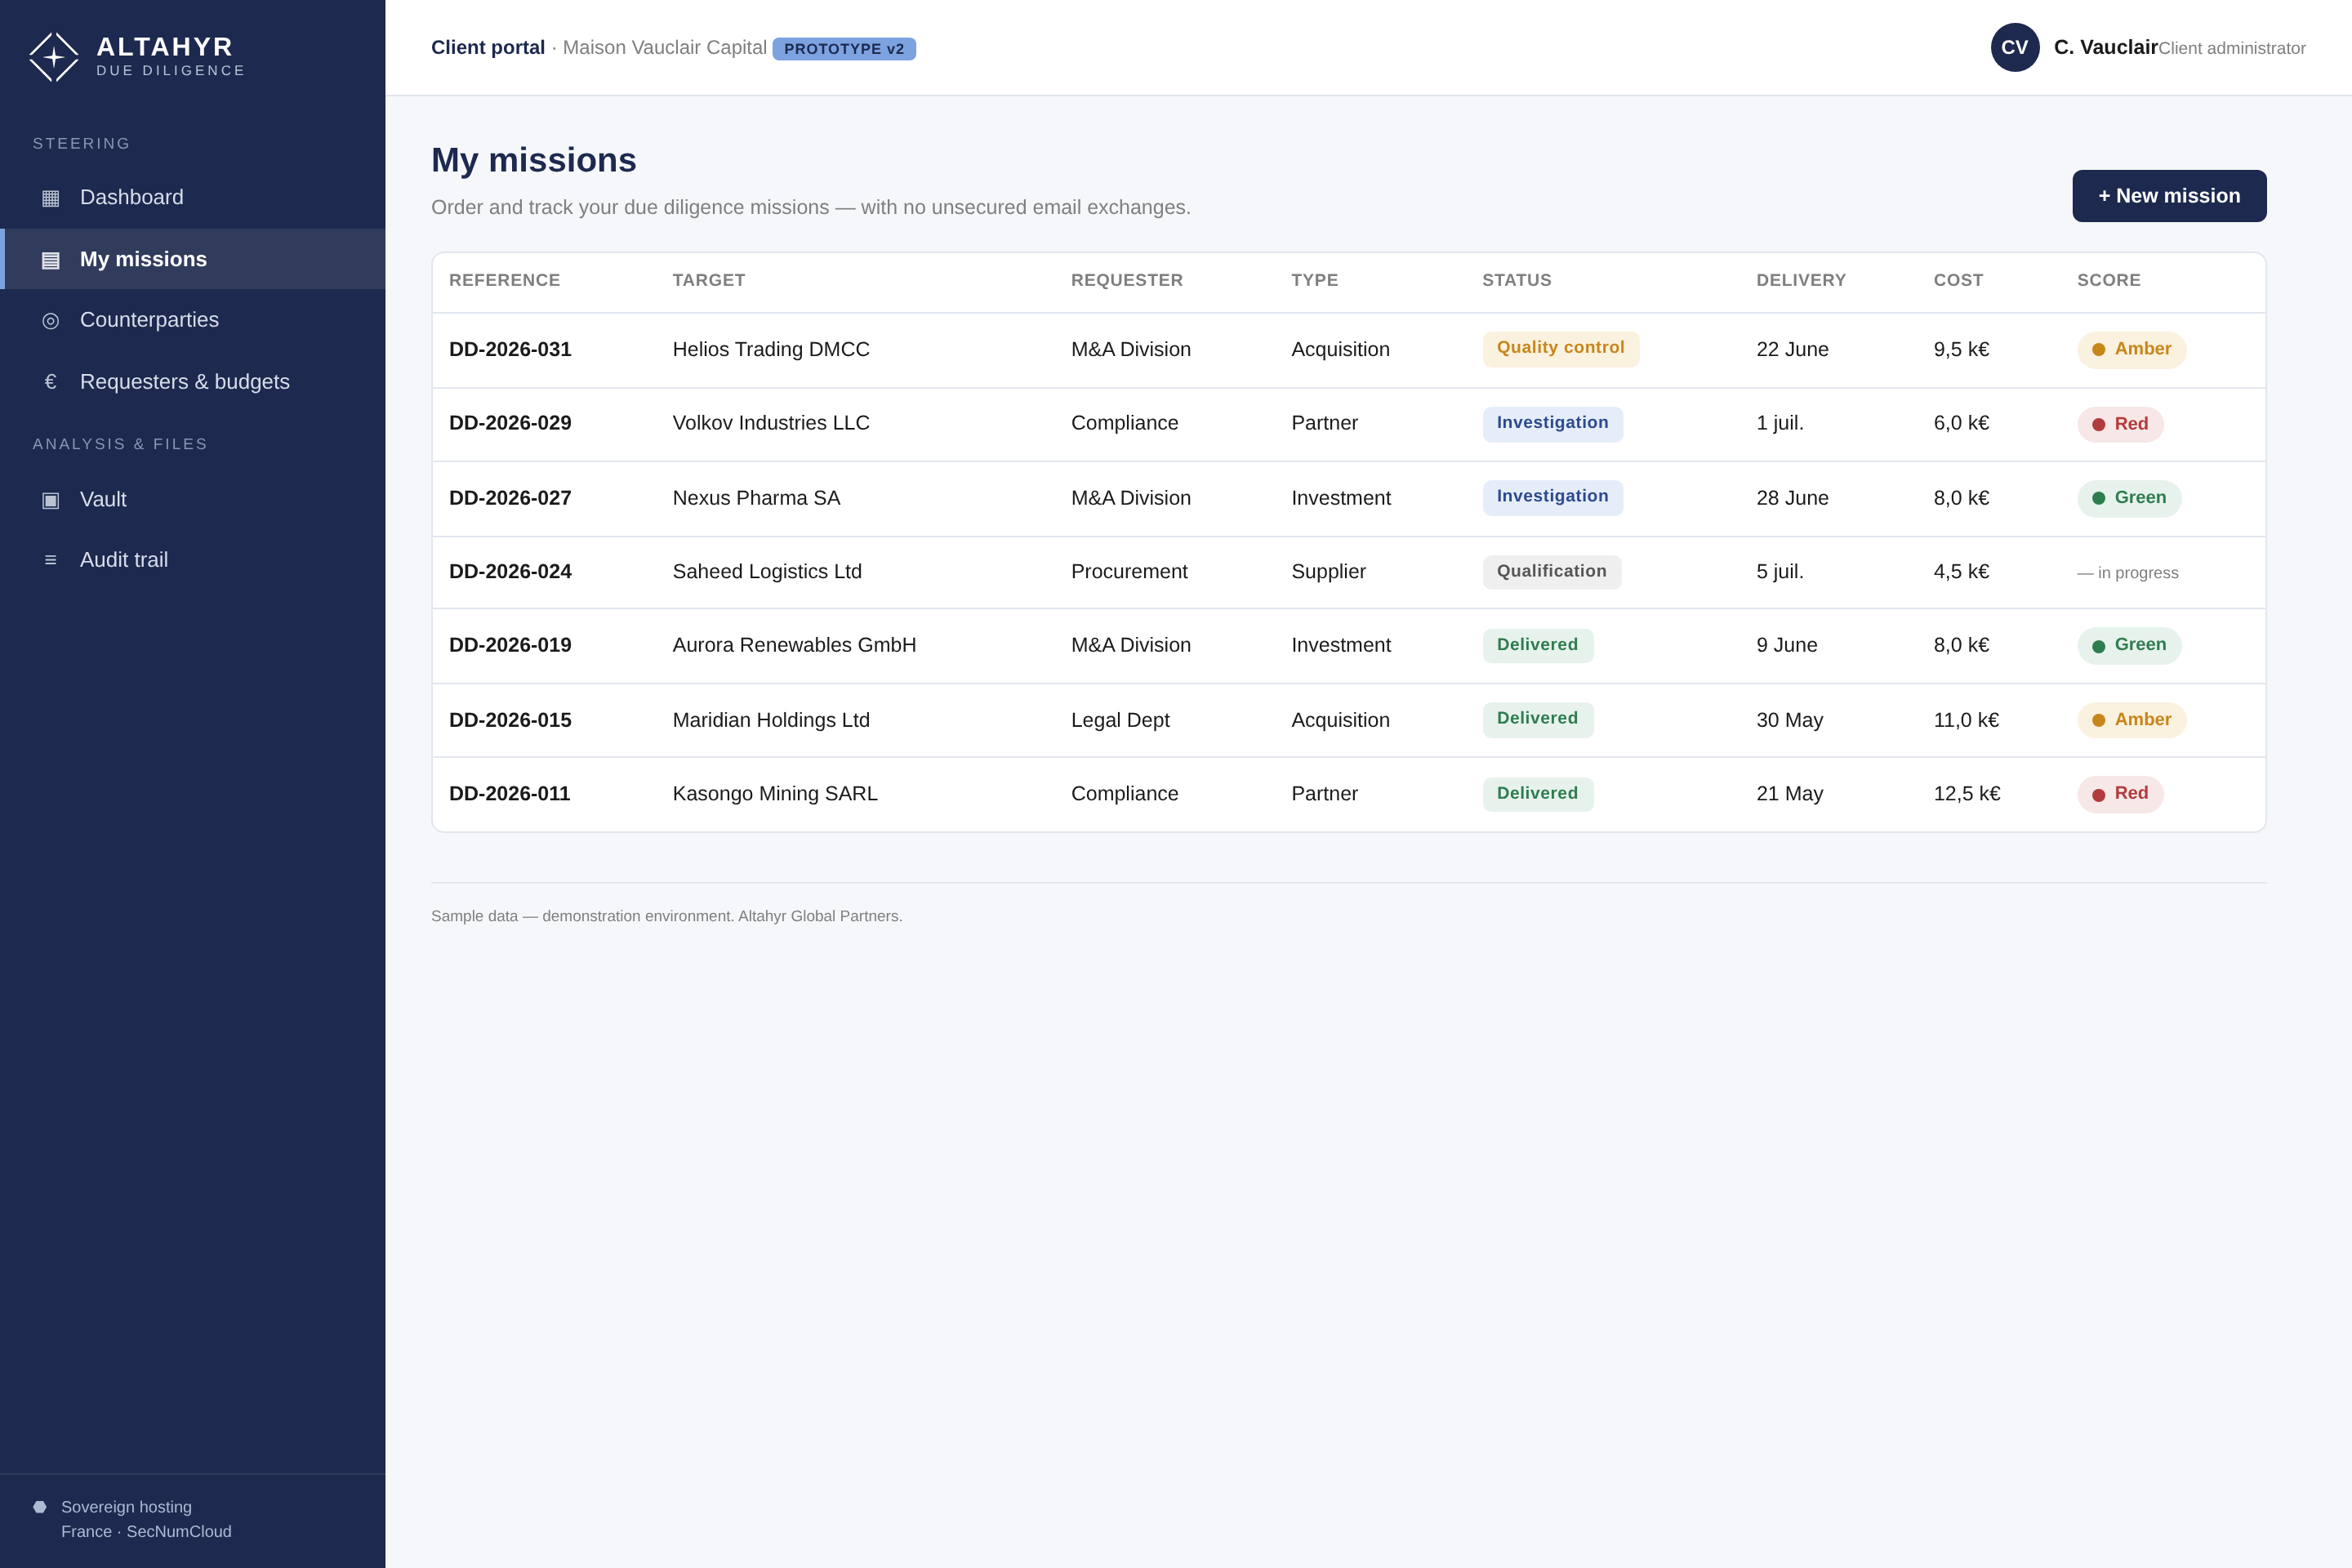Click target Helios Trading DMCC
Image resolution: width=2352 pixels, height=1568 pixels.
pyautogui.click(x=771, y=349)
